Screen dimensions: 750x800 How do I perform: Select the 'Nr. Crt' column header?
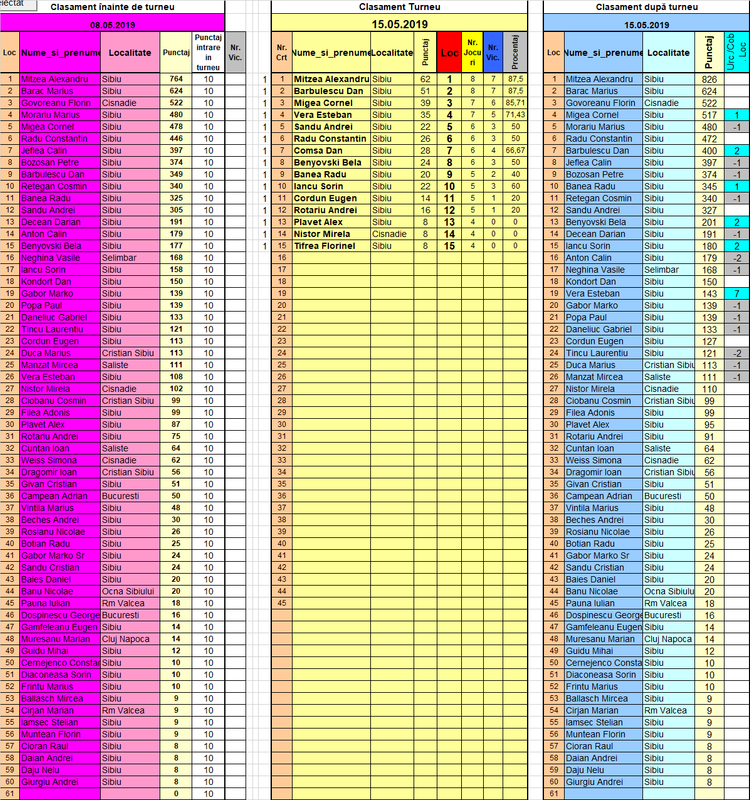coord(282,53)
